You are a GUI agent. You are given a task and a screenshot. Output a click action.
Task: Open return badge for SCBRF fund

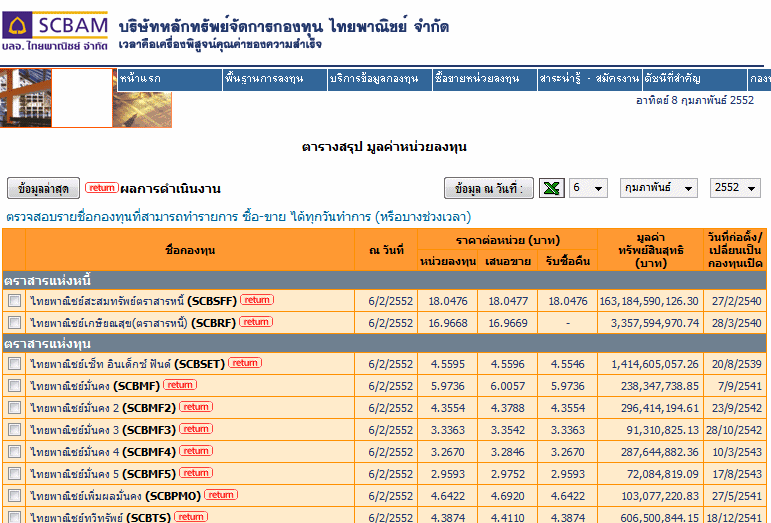(x=256, y=322)
